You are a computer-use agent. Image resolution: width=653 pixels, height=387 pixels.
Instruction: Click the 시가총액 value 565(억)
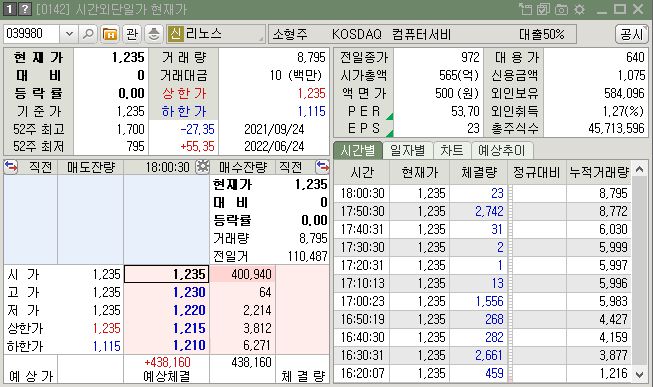point(459,75)
